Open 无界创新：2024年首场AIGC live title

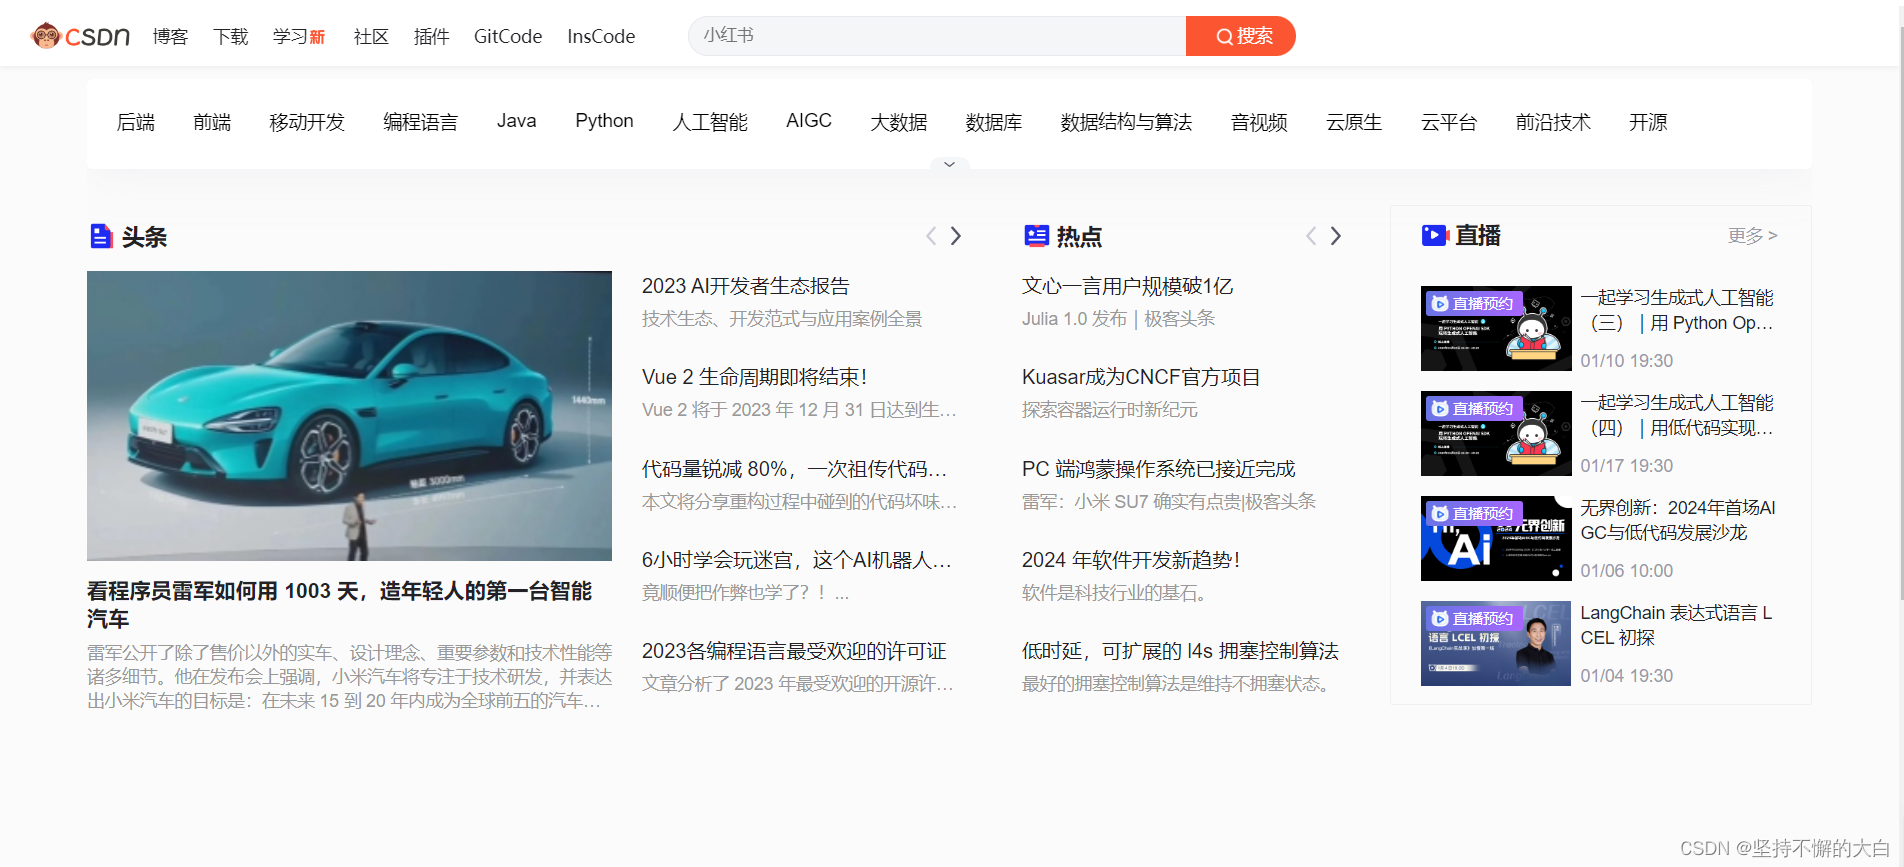1678,520
